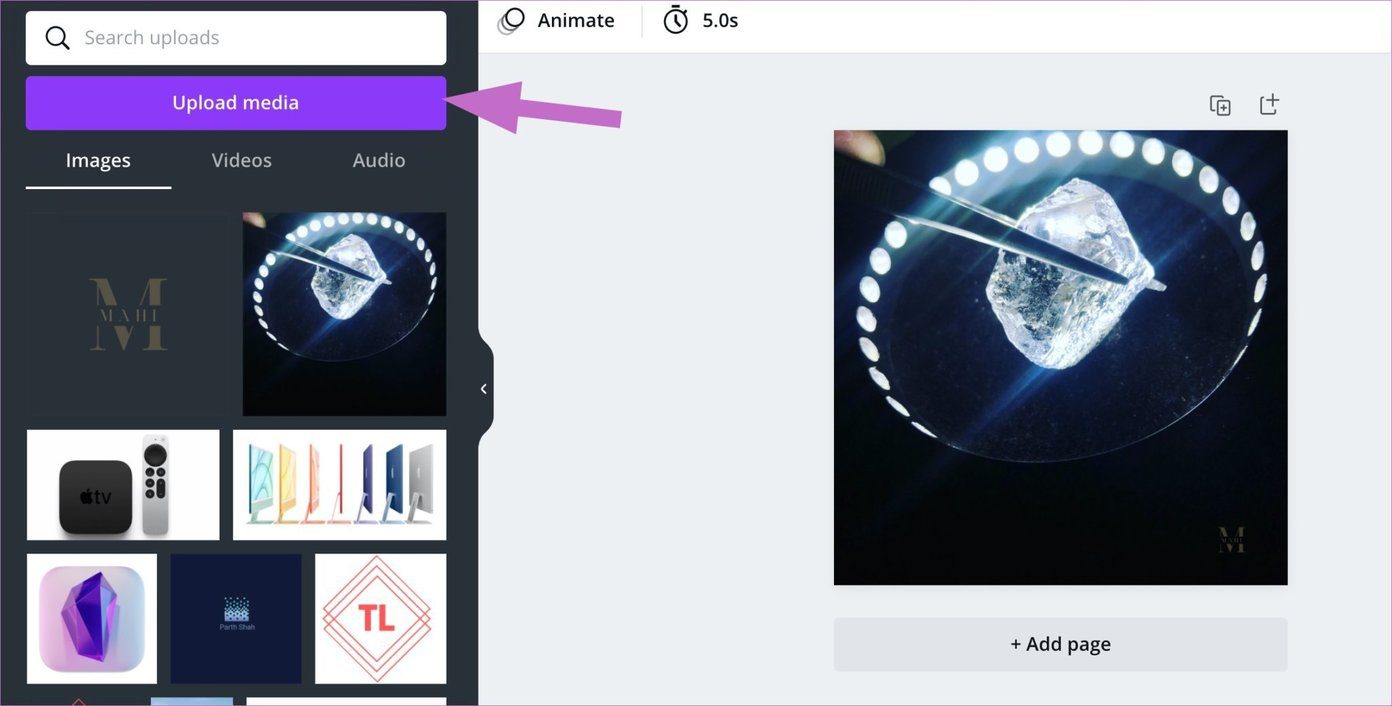1392x706 pixels.
Task: Select the Images tab
Action: [x=98, y=160]
